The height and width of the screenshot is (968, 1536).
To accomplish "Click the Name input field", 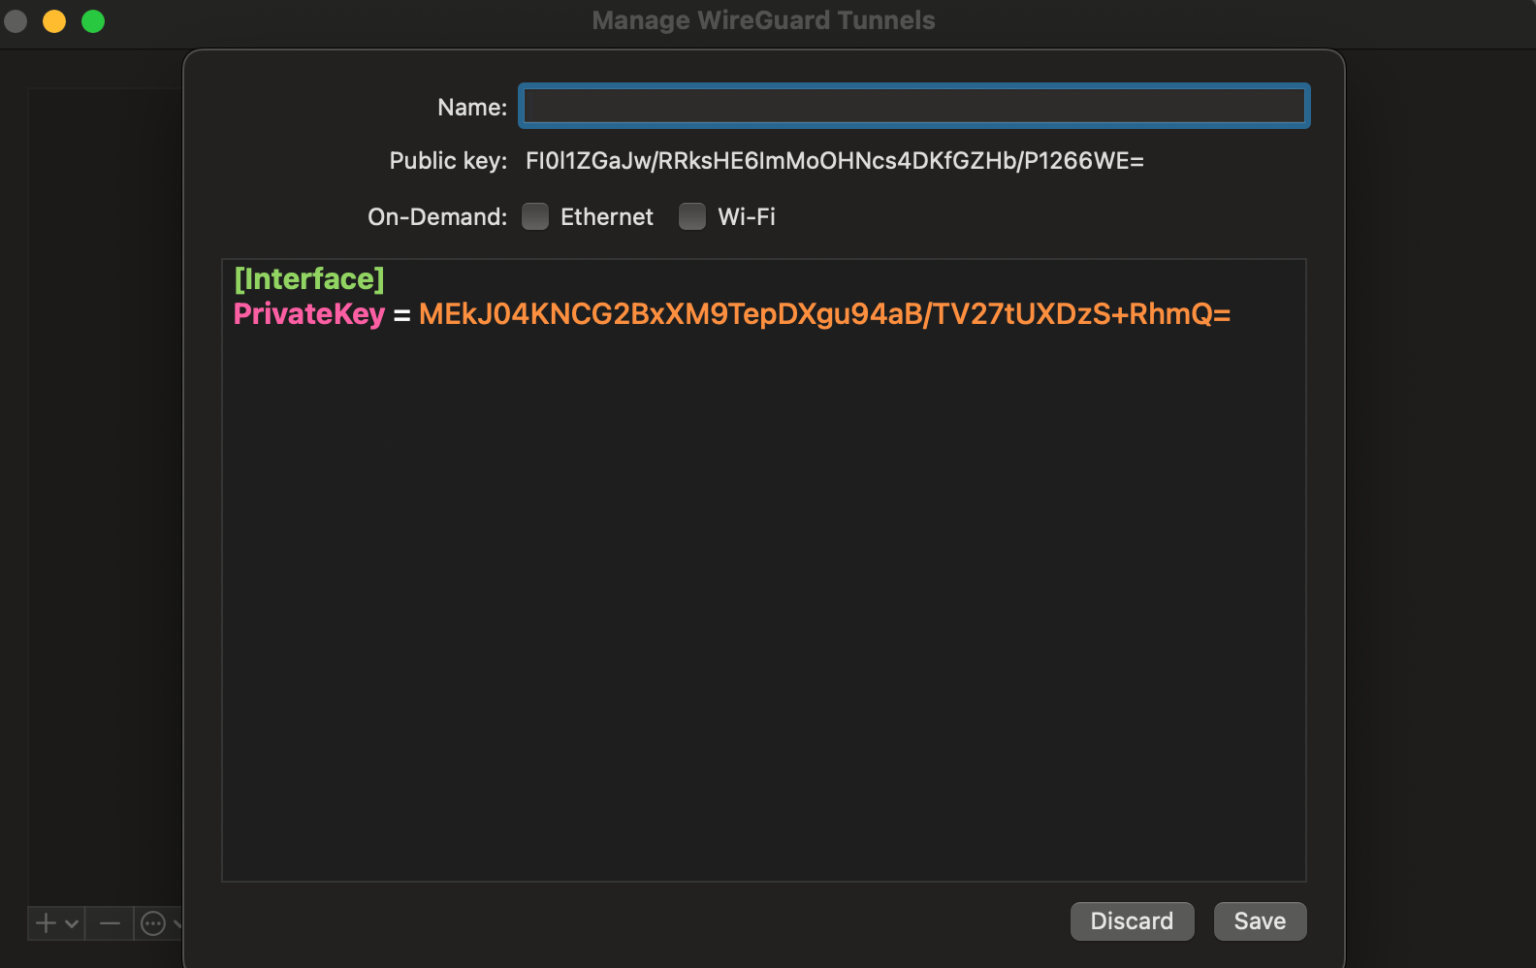I will [x=912, y=106].
